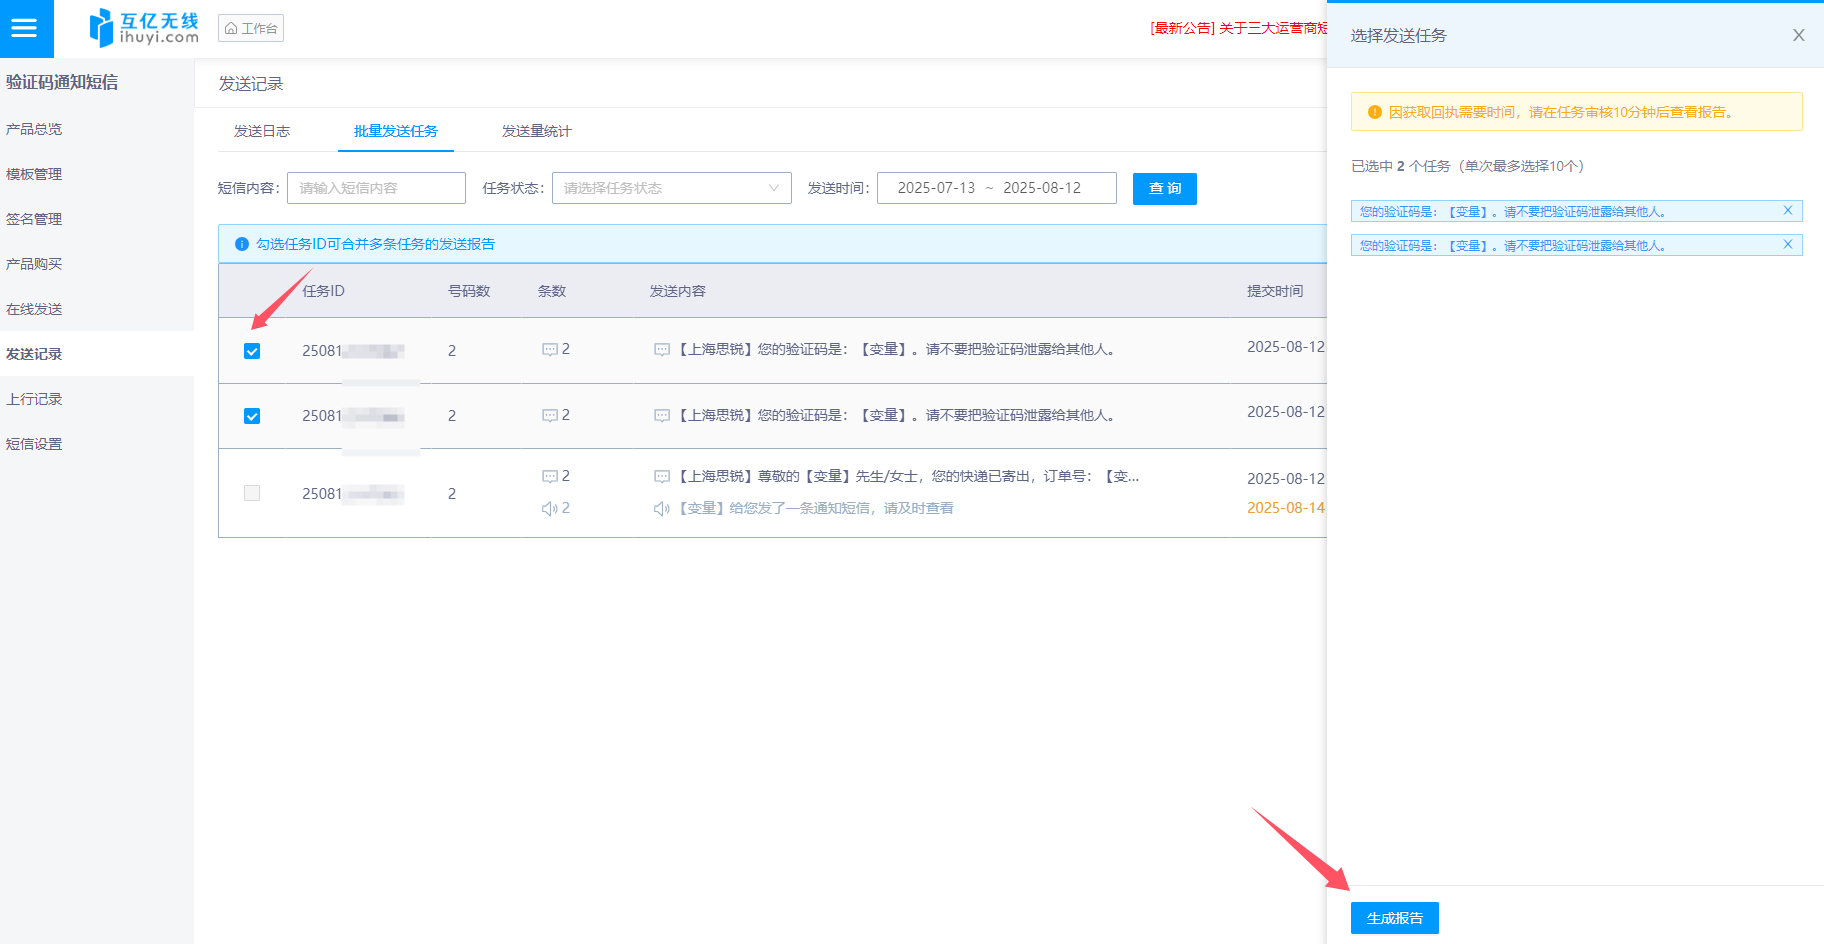The image size is (1824, 944).
Task: Open 模板管理 in sidebar
Action: coord(34,174)
